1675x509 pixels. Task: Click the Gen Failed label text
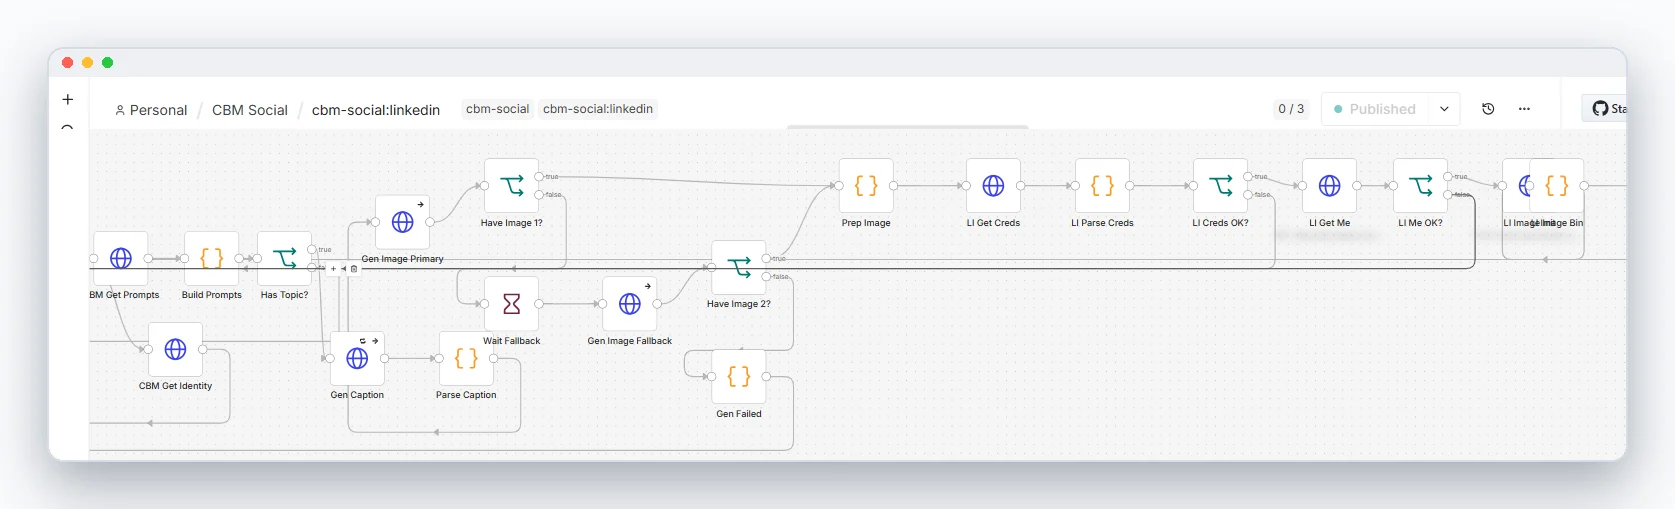739,414
